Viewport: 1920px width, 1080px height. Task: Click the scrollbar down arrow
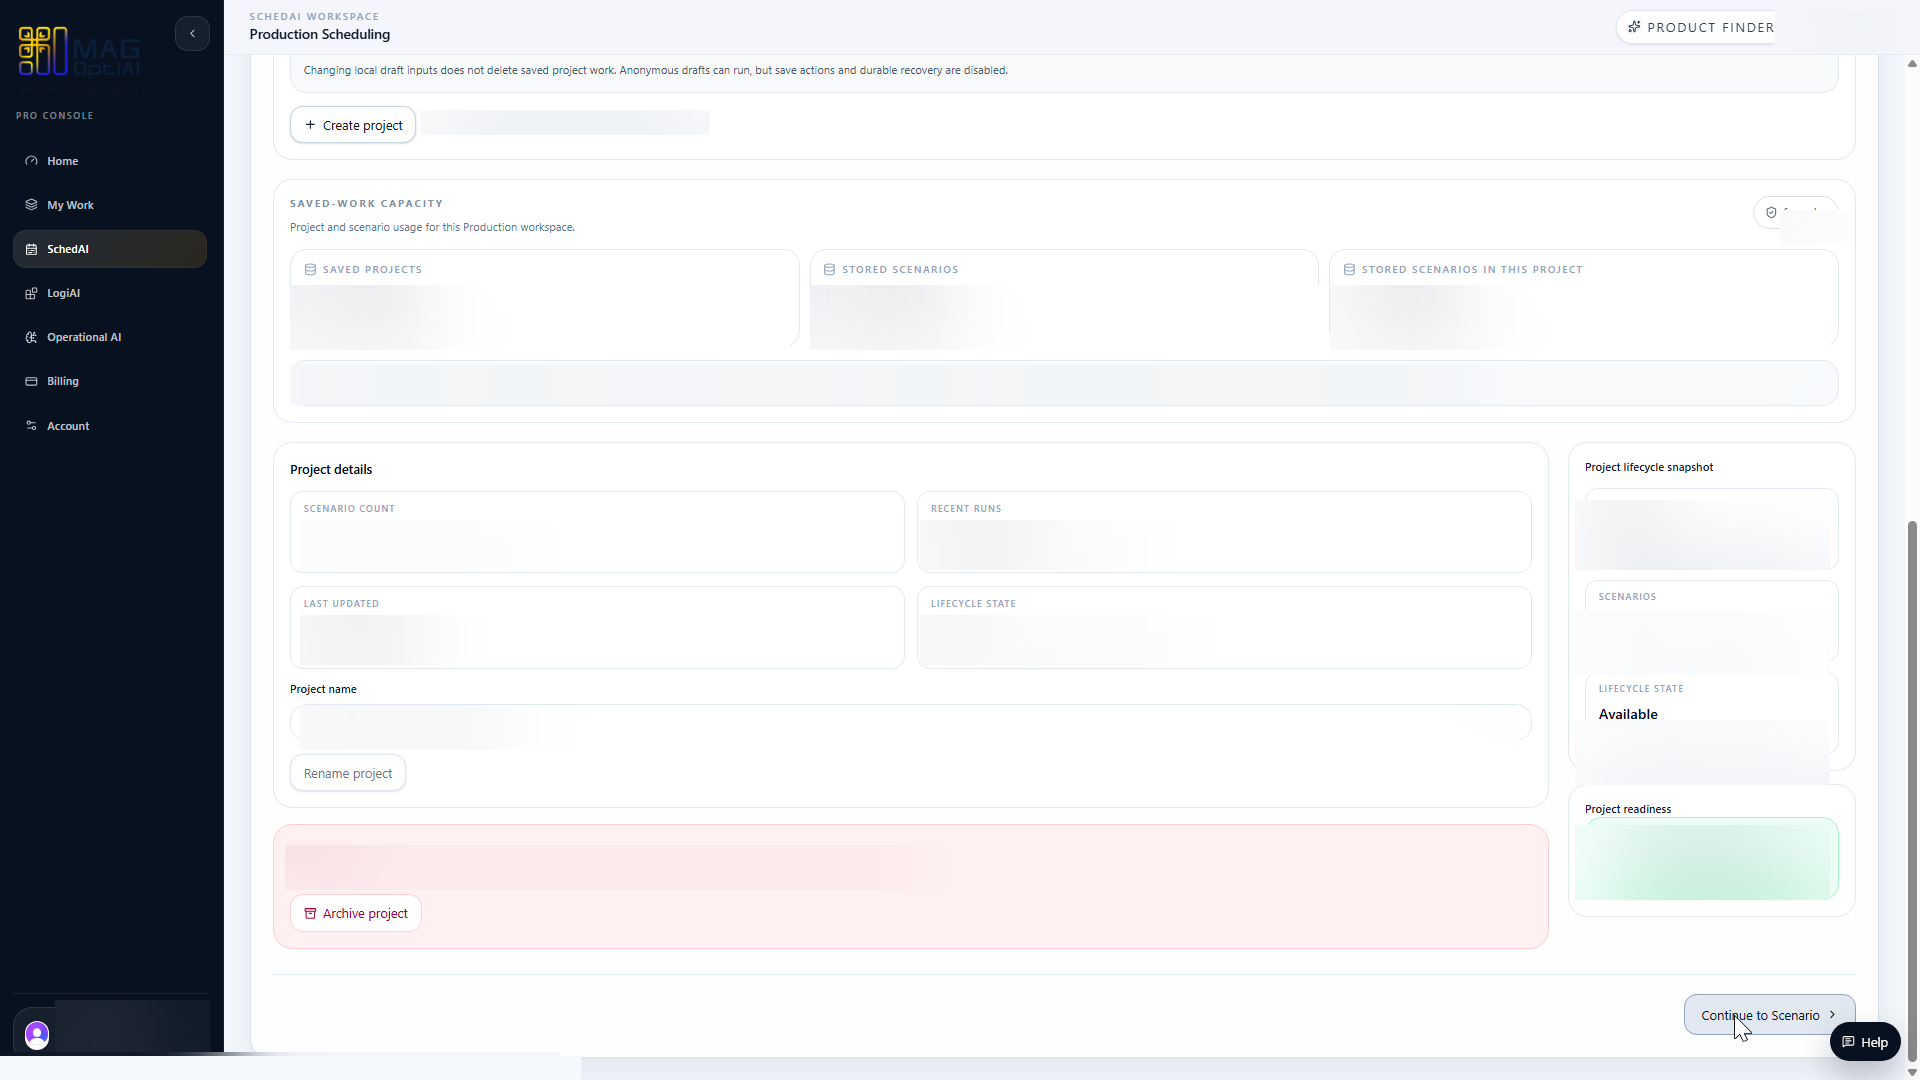[1912, 1072]
